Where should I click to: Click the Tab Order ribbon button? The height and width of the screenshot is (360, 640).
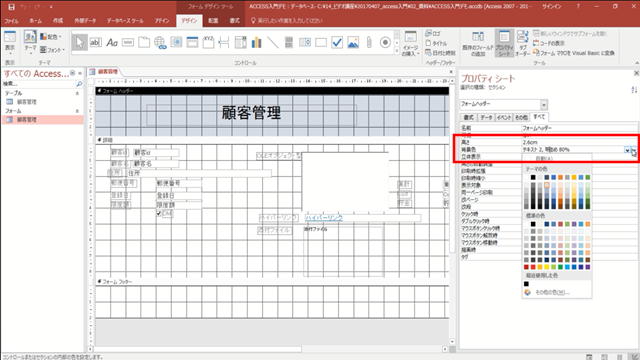tap(522, 43)
